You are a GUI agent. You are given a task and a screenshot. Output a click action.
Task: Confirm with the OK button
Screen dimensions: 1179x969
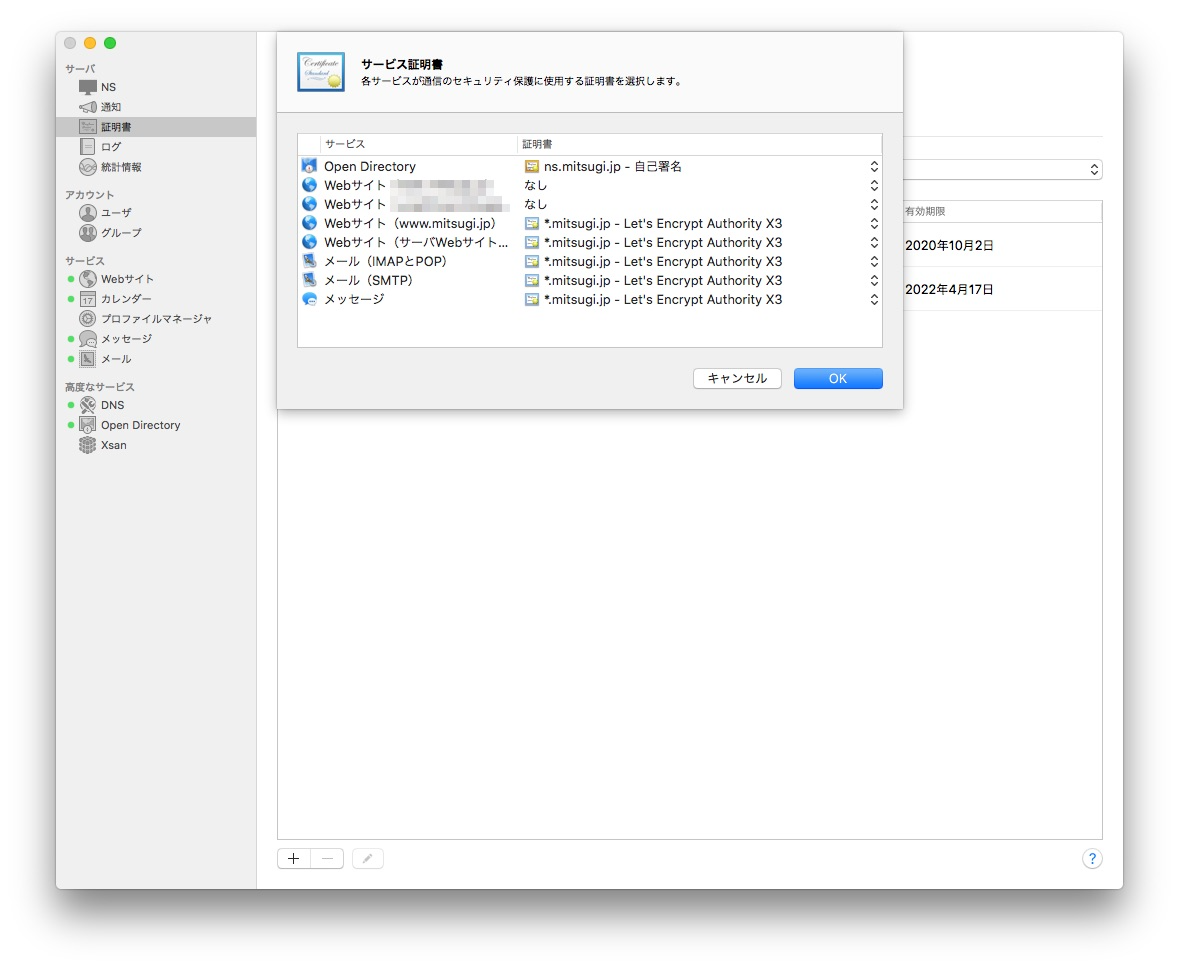click(837, 378)
